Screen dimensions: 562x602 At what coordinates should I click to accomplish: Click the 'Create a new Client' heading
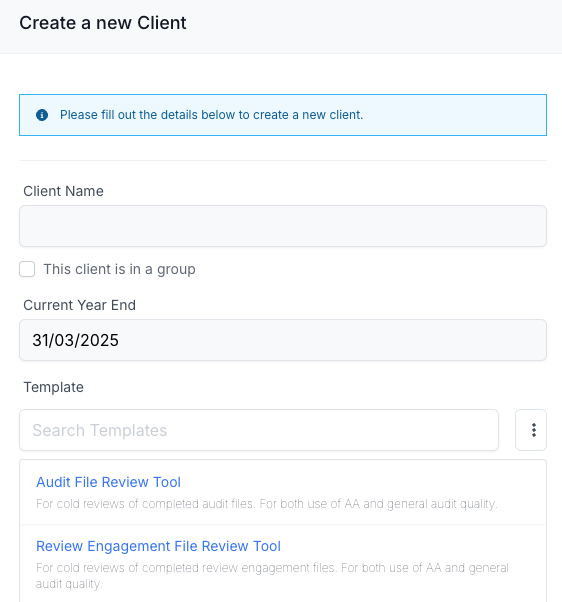103,23
